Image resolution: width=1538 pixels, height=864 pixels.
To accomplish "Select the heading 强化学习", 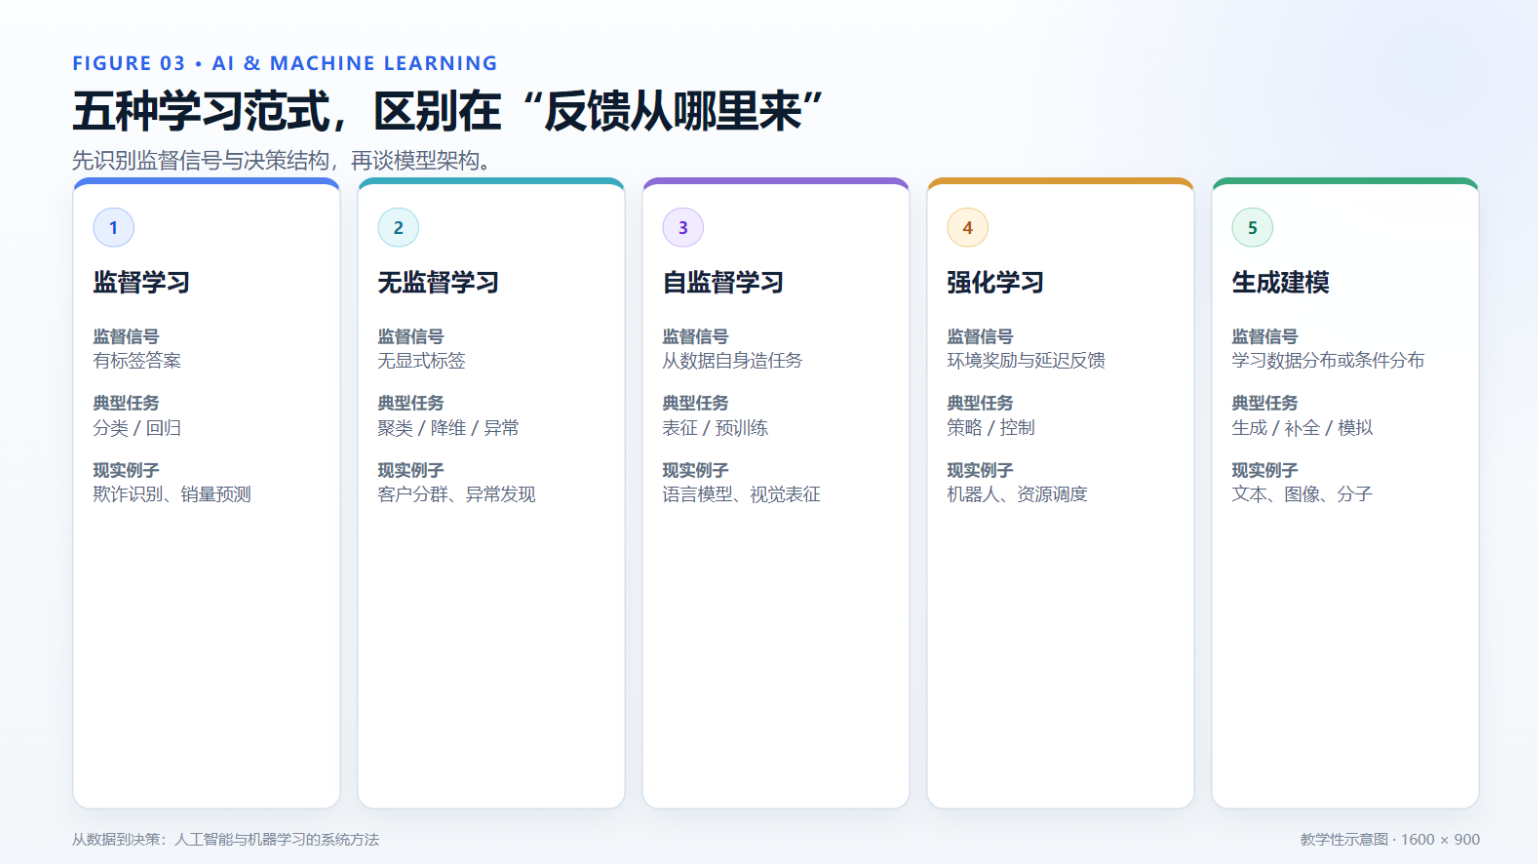I will click(x=995, y=283).
